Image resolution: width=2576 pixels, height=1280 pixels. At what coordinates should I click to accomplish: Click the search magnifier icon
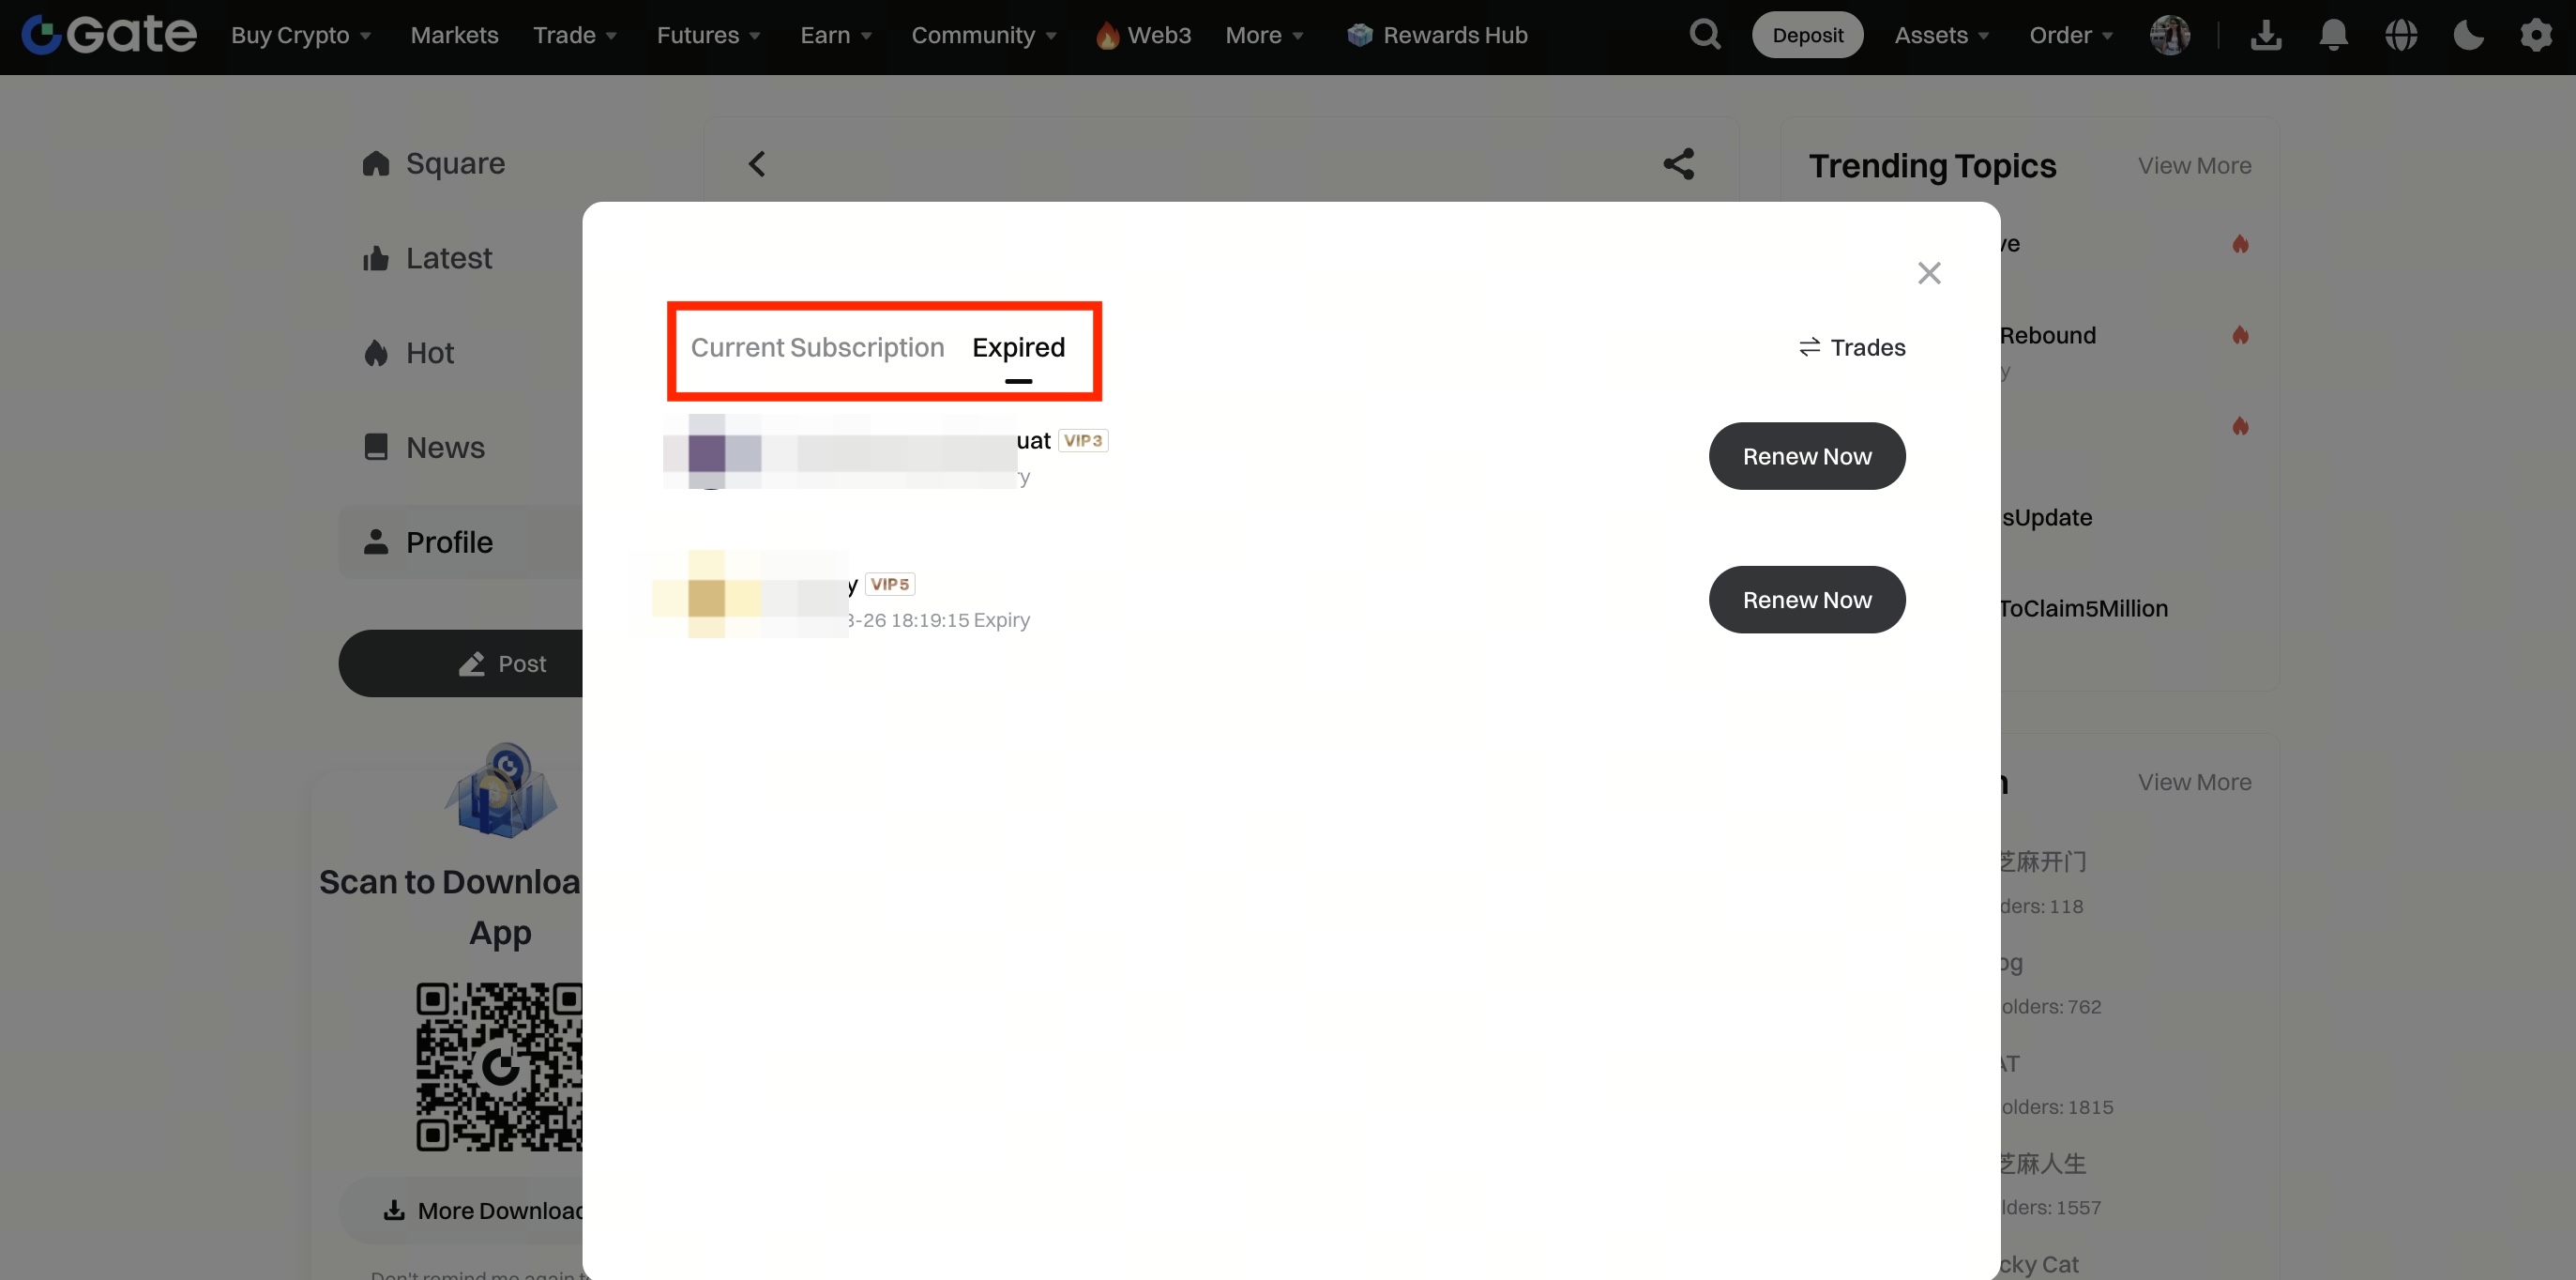(1705, 35)
